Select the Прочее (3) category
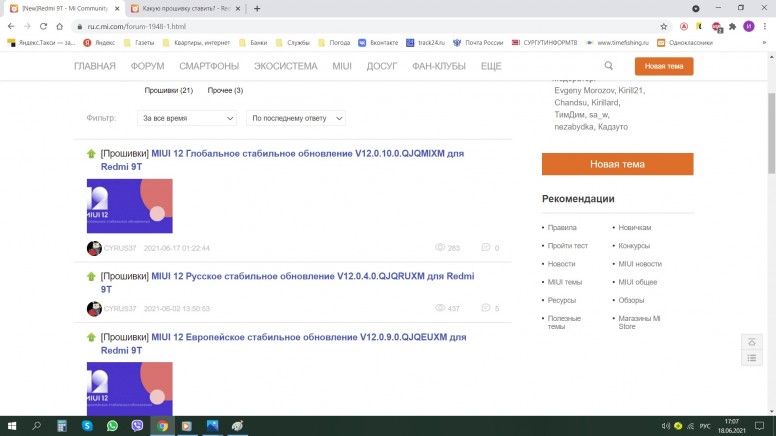 click(x=225, y=91)
